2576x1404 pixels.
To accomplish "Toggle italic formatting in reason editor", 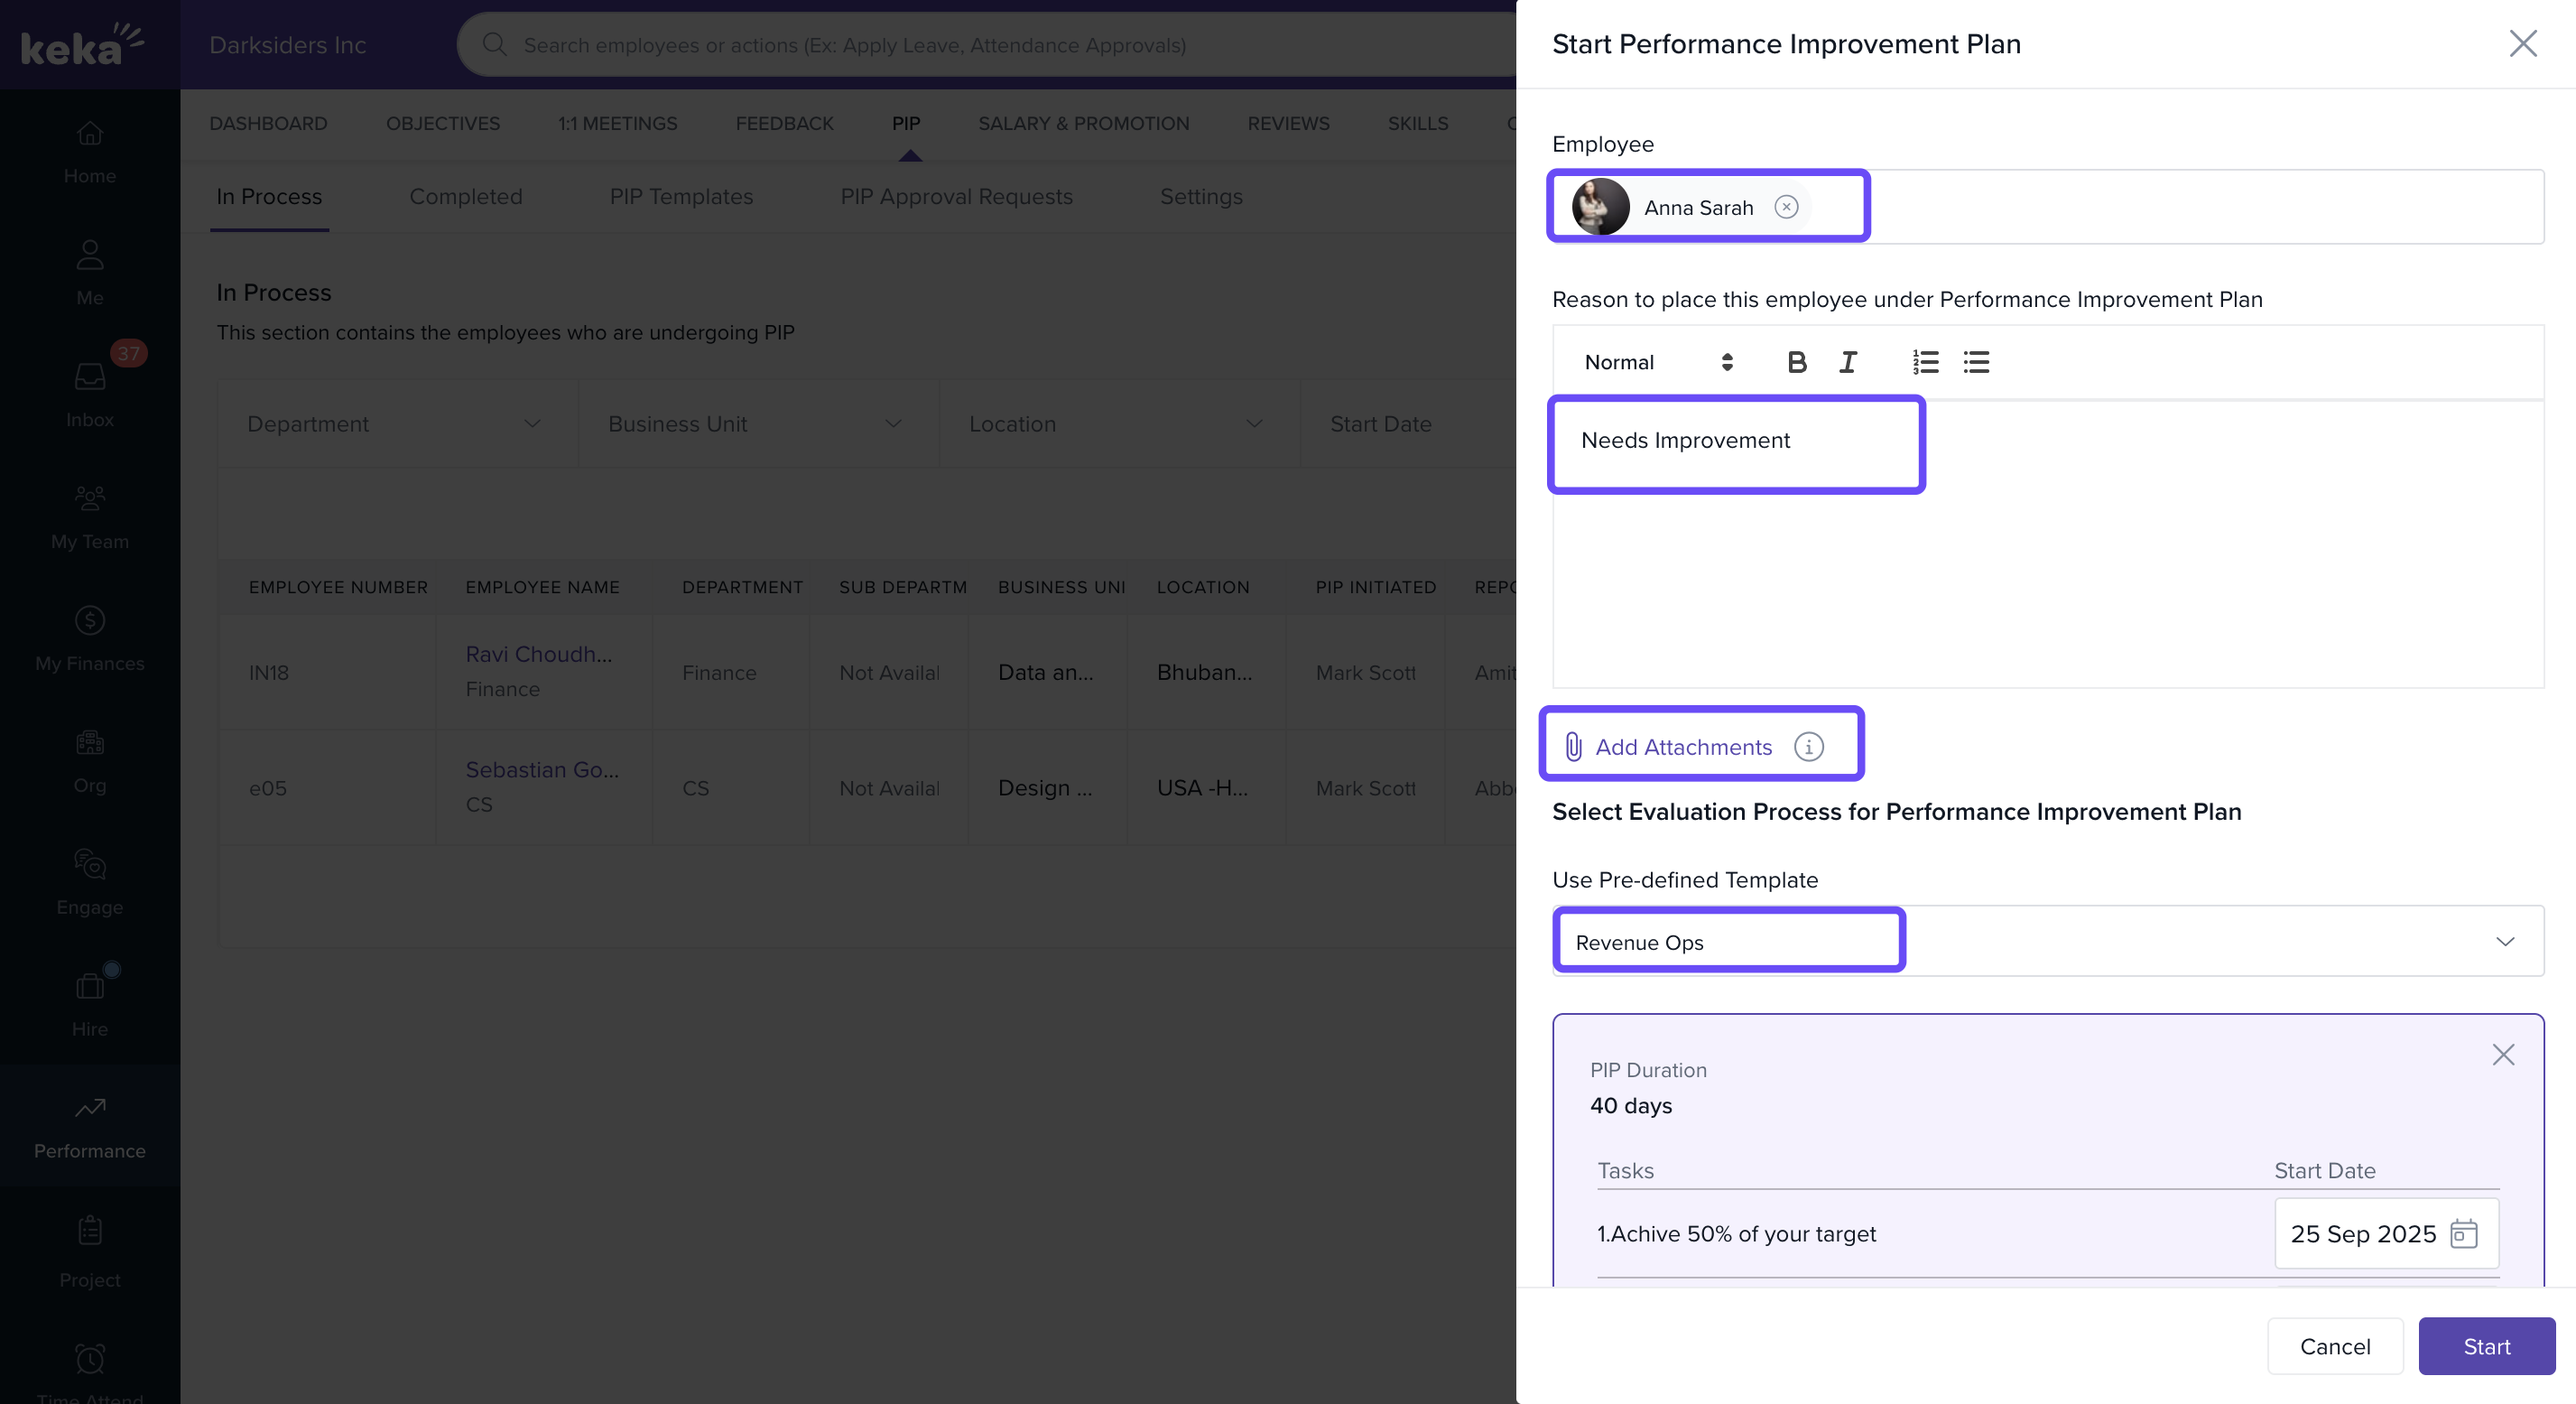I will (x=1847, y=362).
